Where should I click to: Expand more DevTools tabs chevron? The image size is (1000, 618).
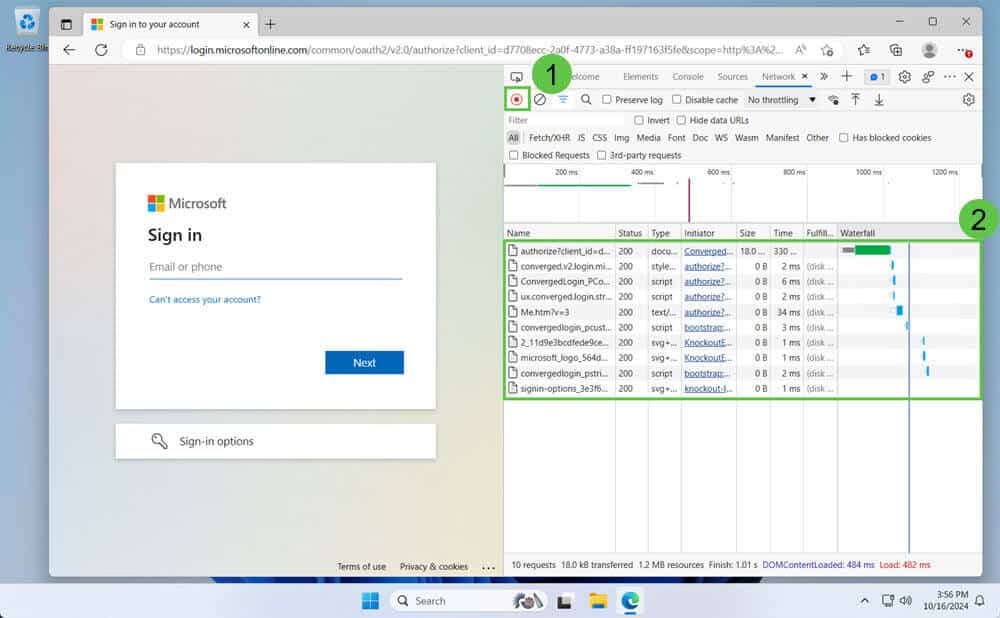coord(824,77)
